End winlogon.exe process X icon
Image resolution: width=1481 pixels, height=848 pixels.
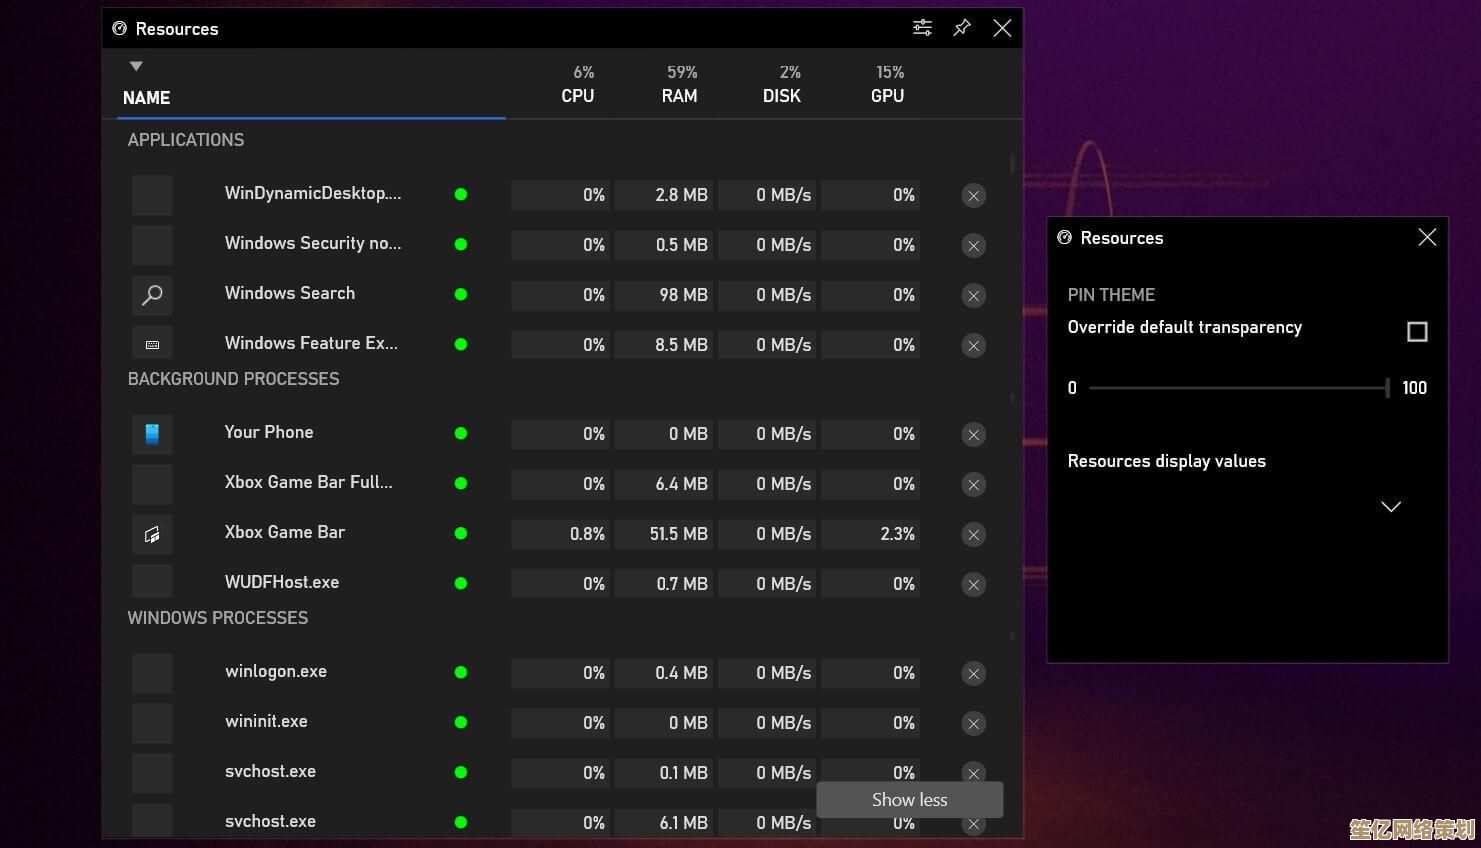point(973,674)
